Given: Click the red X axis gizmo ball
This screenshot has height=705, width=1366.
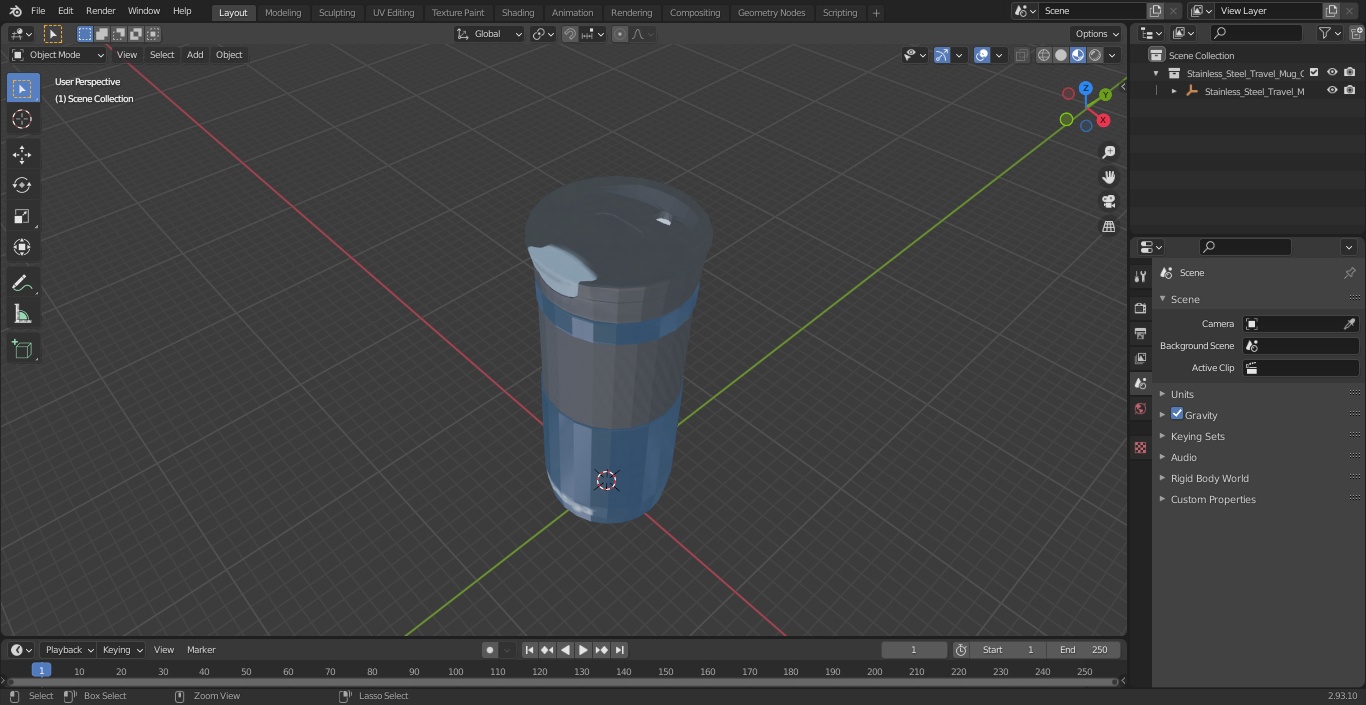Looking at the screenshot, I should 1103,120.
